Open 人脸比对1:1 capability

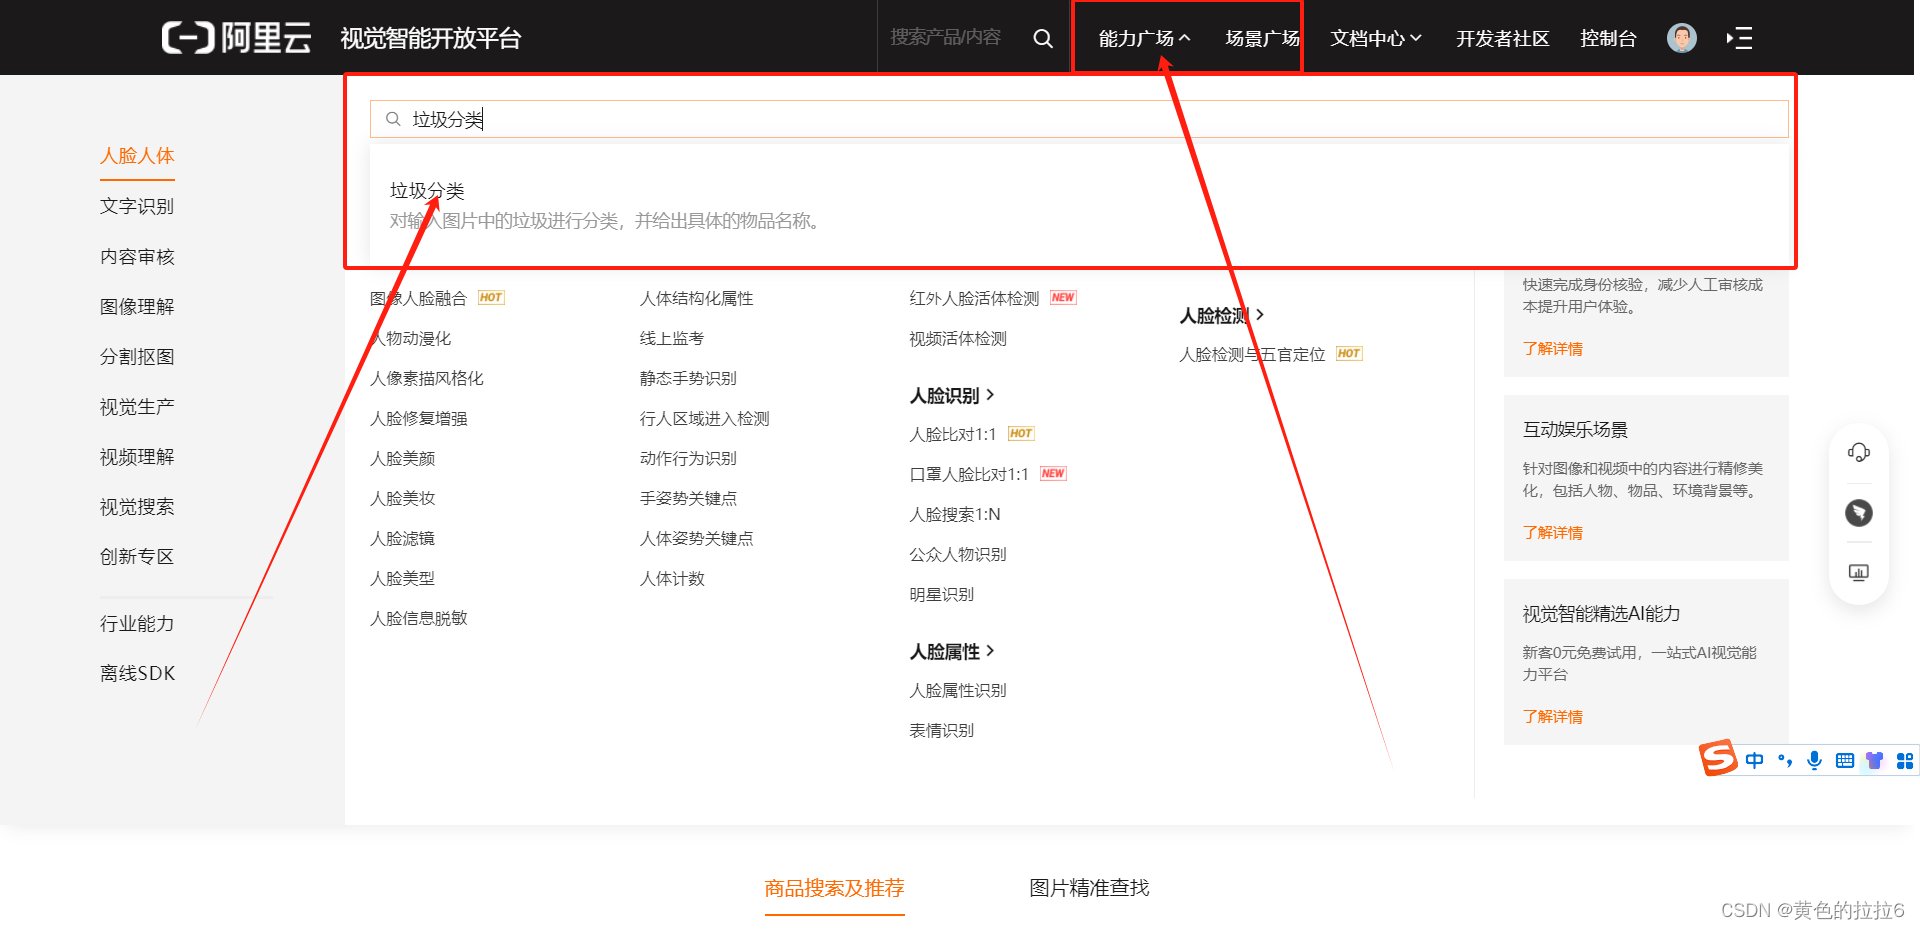pyautogui.click(x=953, y=435)
